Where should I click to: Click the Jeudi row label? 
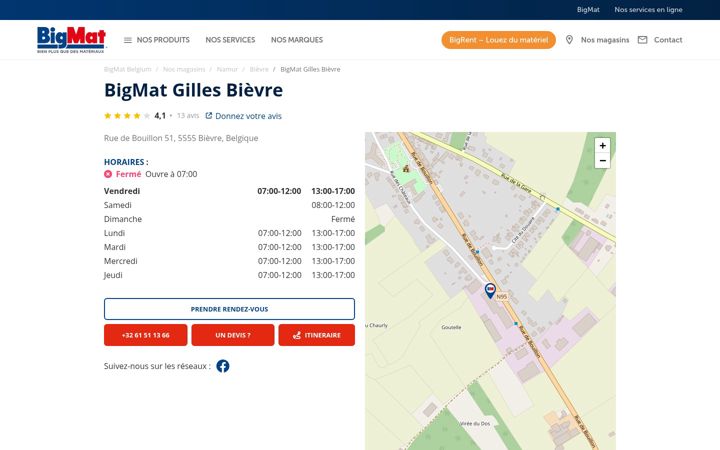pyautogui.click(x=113, y=275)
